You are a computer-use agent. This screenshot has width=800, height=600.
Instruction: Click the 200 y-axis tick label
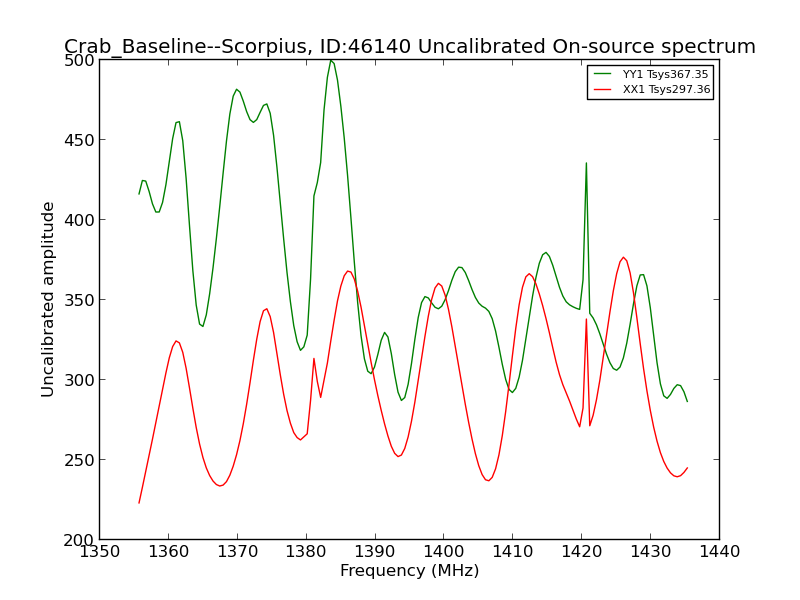tap(79, 540)
